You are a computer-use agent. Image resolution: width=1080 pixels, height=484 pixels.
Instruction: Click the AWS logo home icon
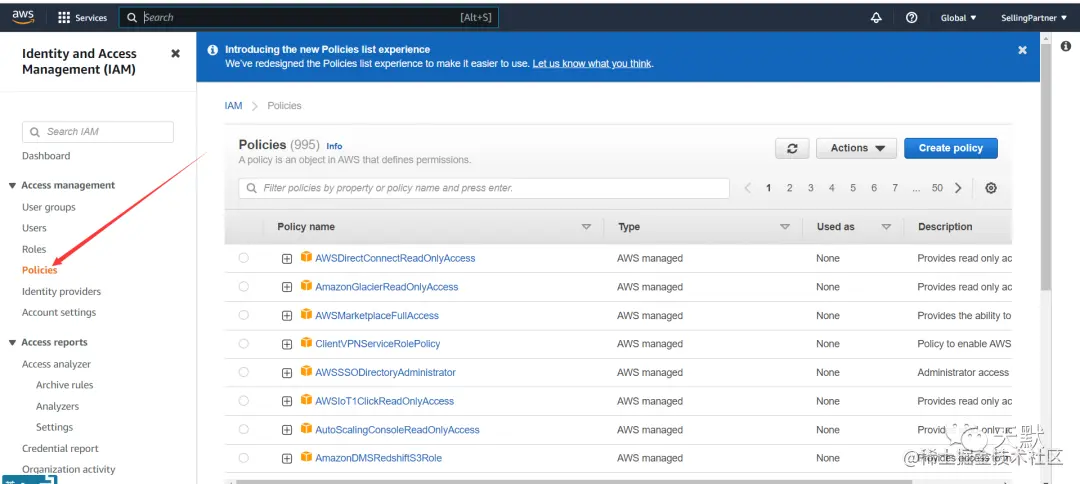point(23,17)
